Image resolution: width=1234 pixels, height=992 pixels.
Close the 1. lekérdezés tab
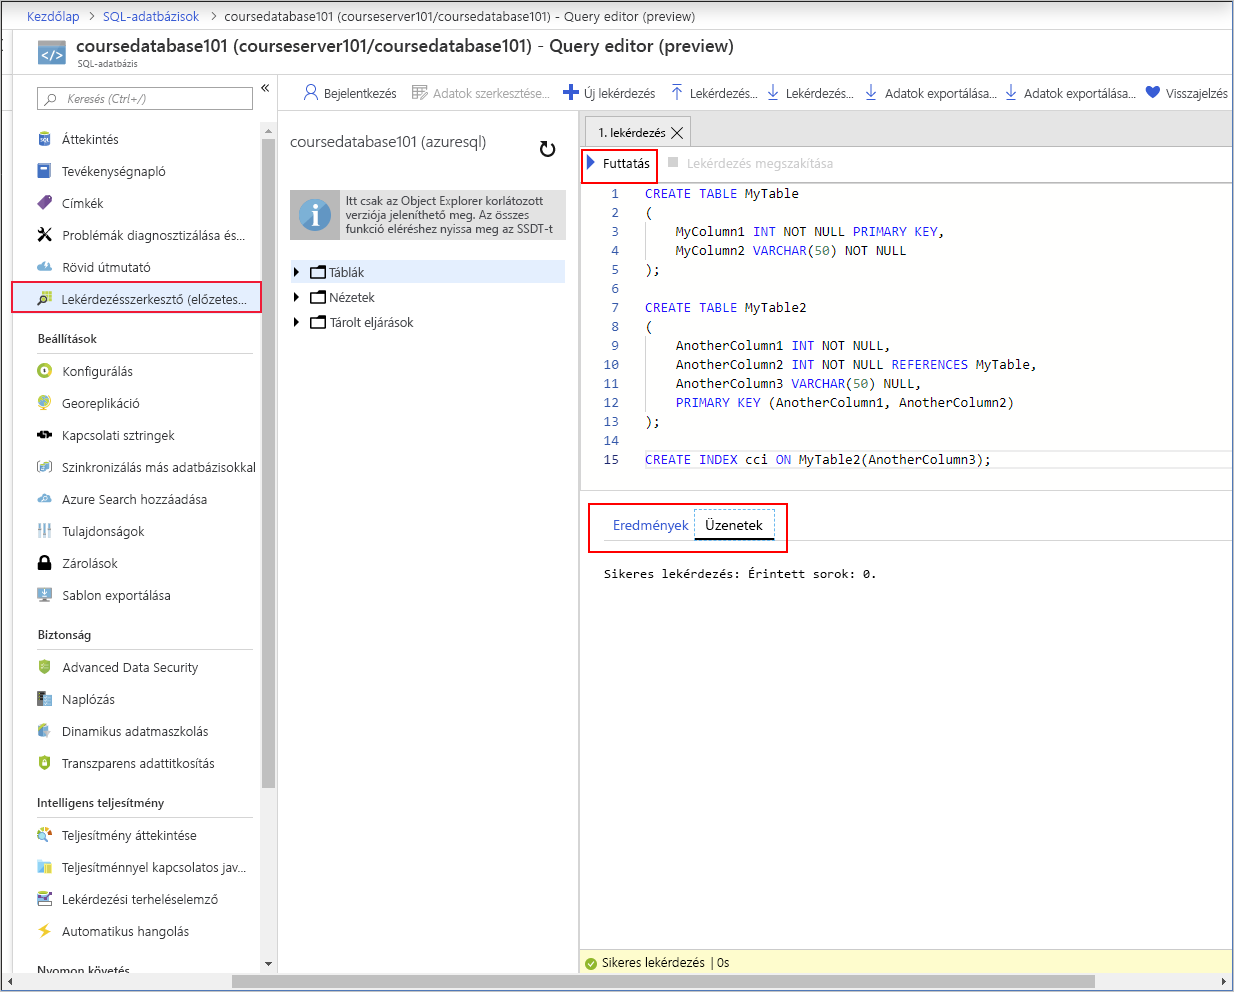coord(677,133)
